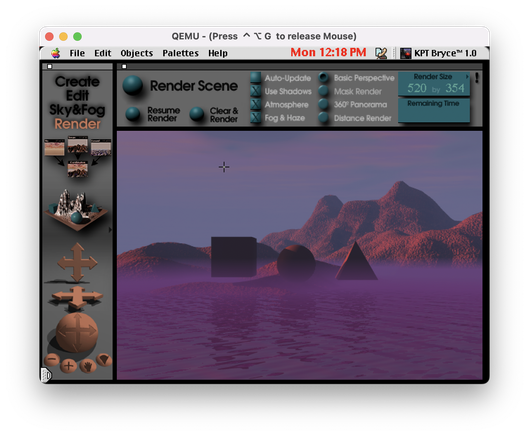Image resolution: width=529 pixels, height=436 pixels.
Task: Click the Render Size height value 354
Action: pyautogui.click(x=455, y=88)
